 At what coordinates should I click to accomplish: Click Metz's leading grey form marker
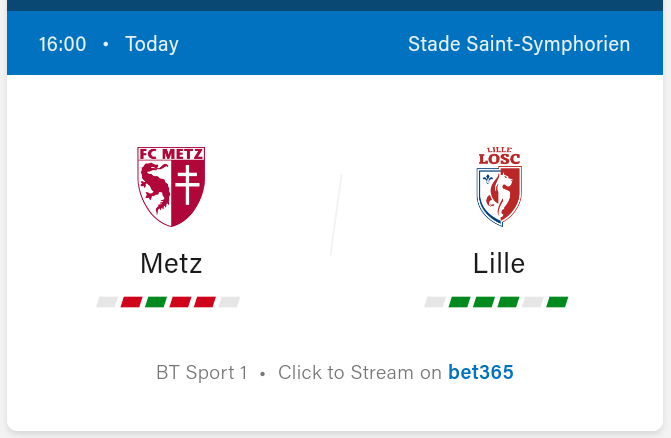pos(107,302)
